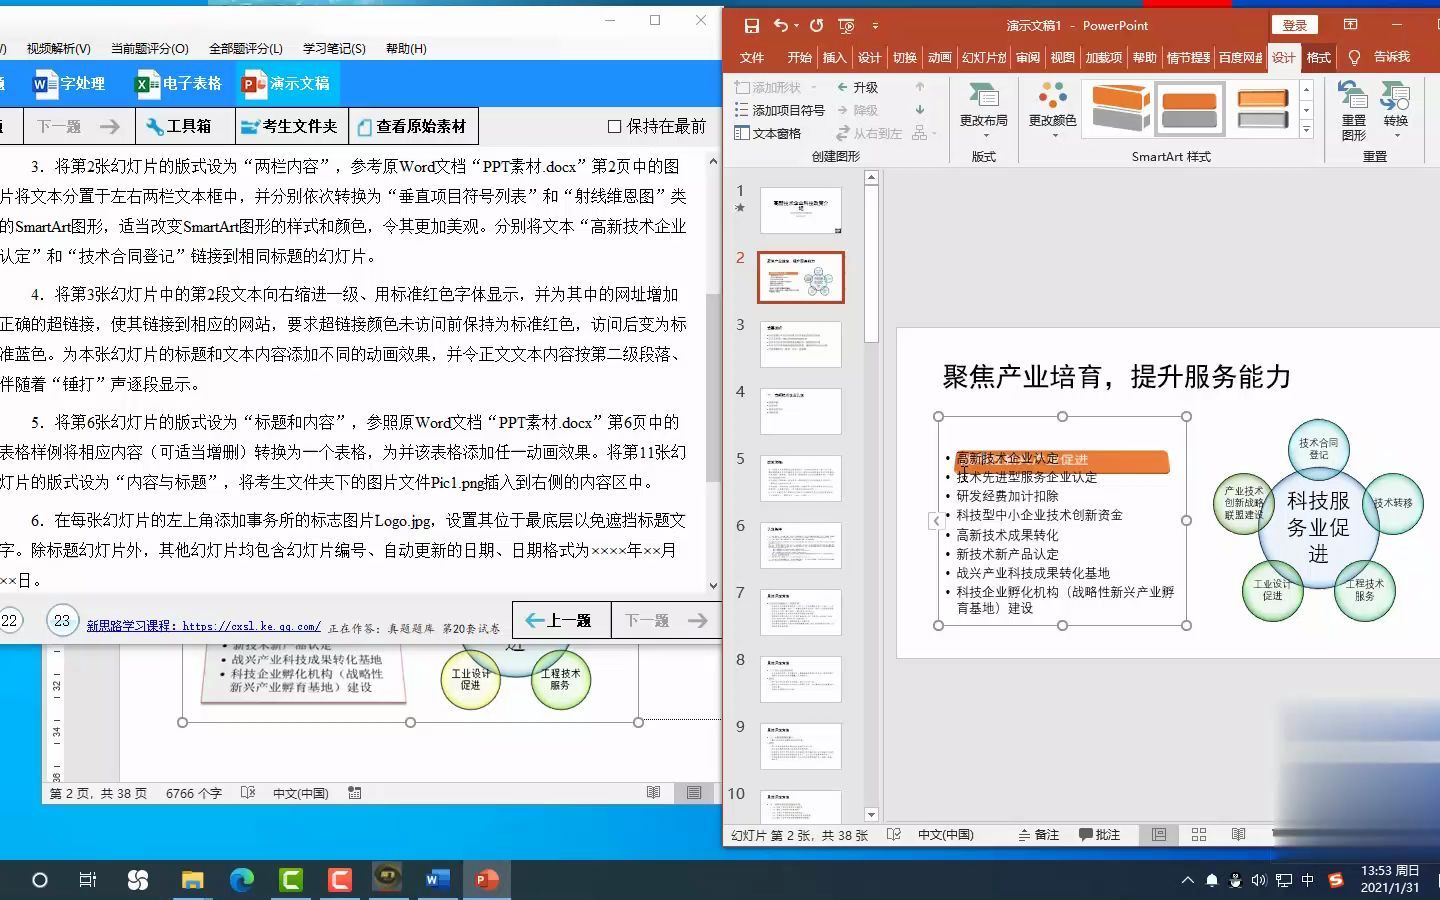Click the 上一题 button
Viewport: 1440px width, 900px height.
(560, 620)
